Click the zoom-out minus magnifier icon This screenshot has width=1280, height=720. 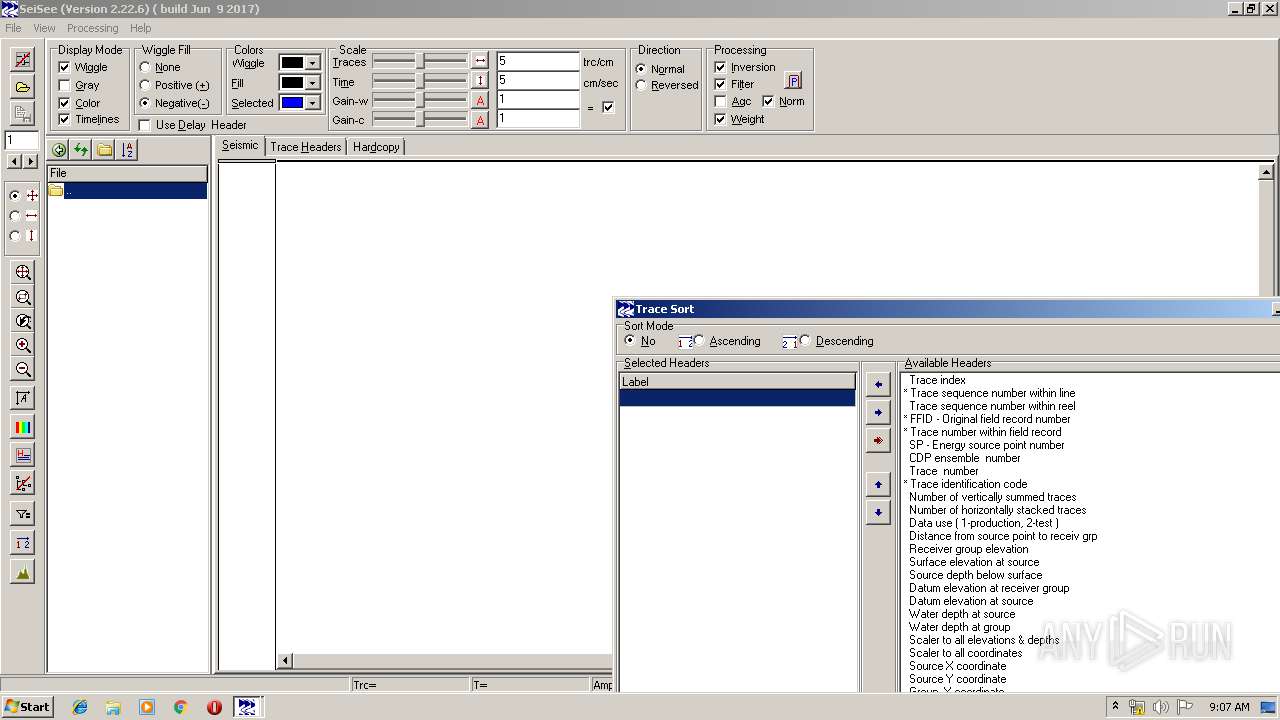tap(23, 369)
